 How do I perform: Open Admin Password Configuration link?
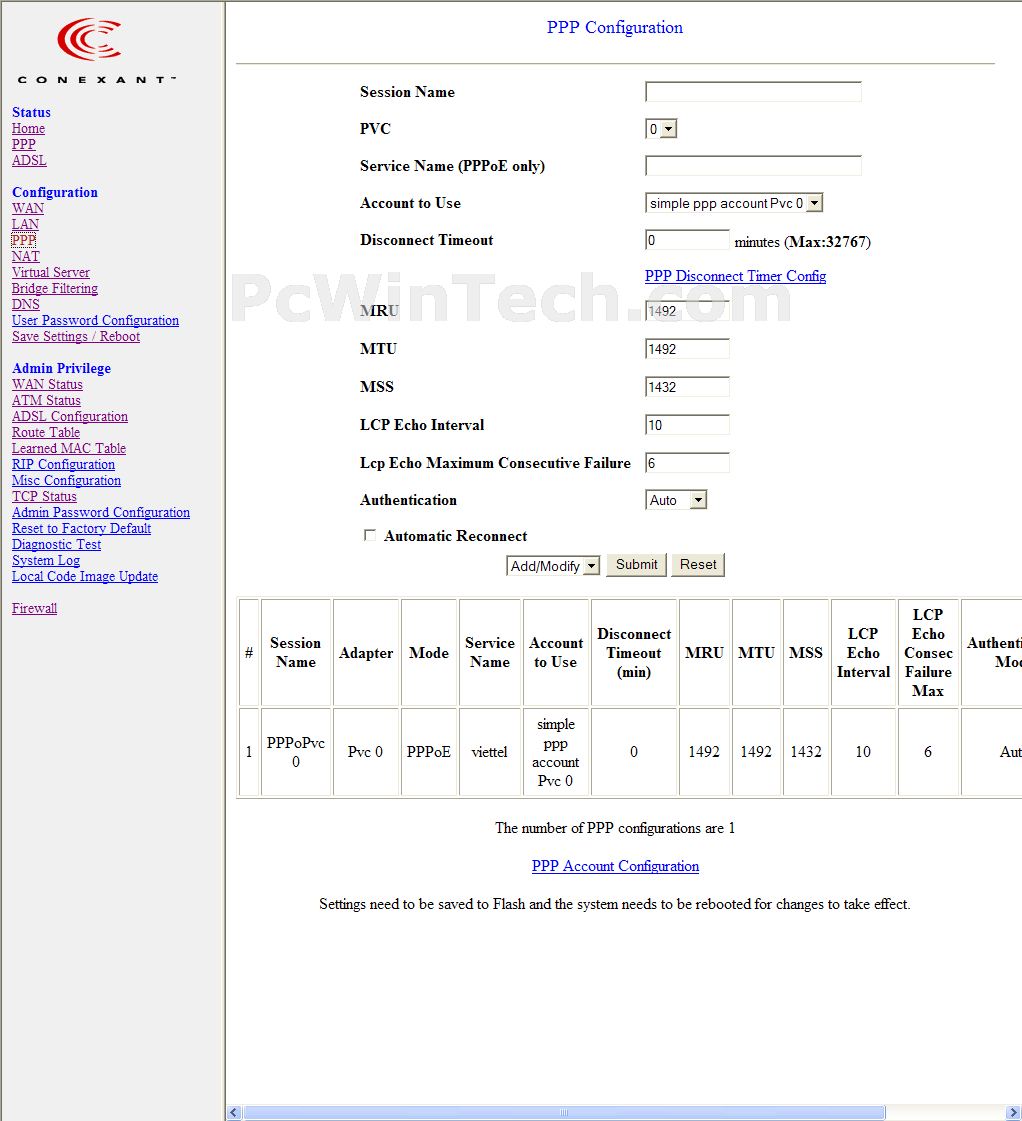click(x=101, y=513)
